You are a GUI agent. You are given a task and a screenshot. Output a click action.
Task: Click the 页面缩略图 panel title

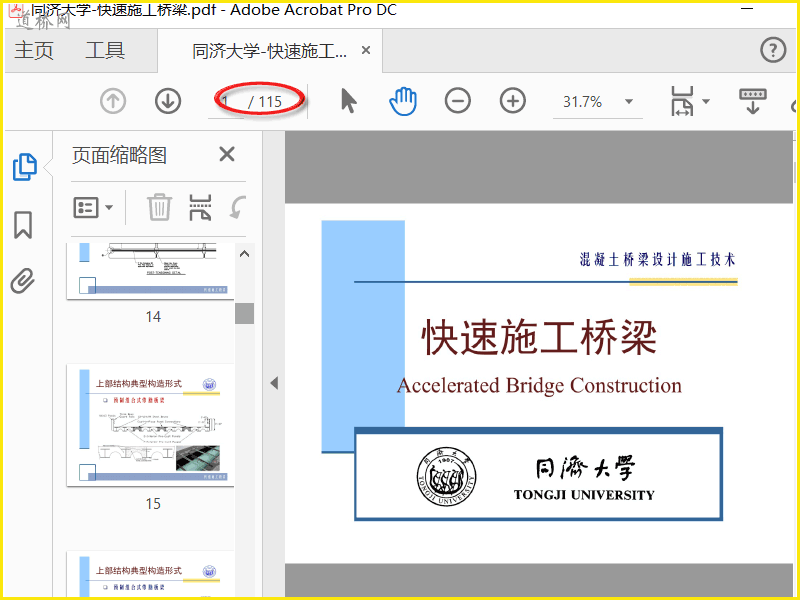[x=119, y=155]
